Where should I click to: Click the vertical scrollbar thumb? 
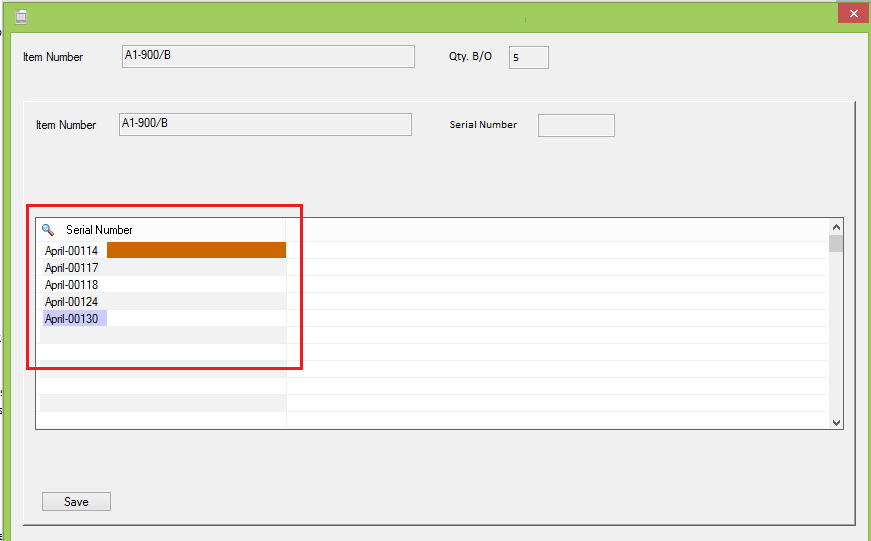click(836, 243)
